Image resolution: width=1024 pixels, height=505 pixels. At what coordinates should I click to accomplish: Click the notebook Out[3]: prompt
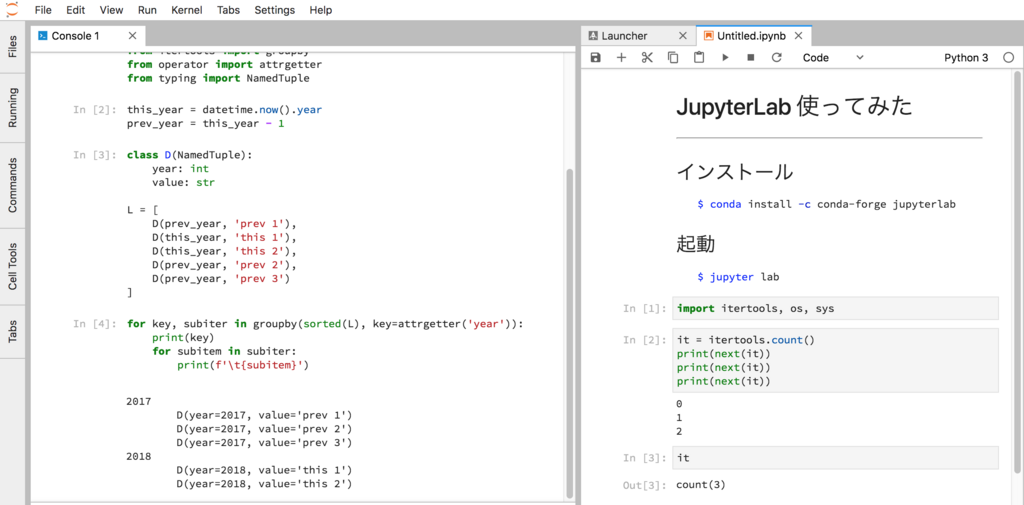click(x=645, y=485)
